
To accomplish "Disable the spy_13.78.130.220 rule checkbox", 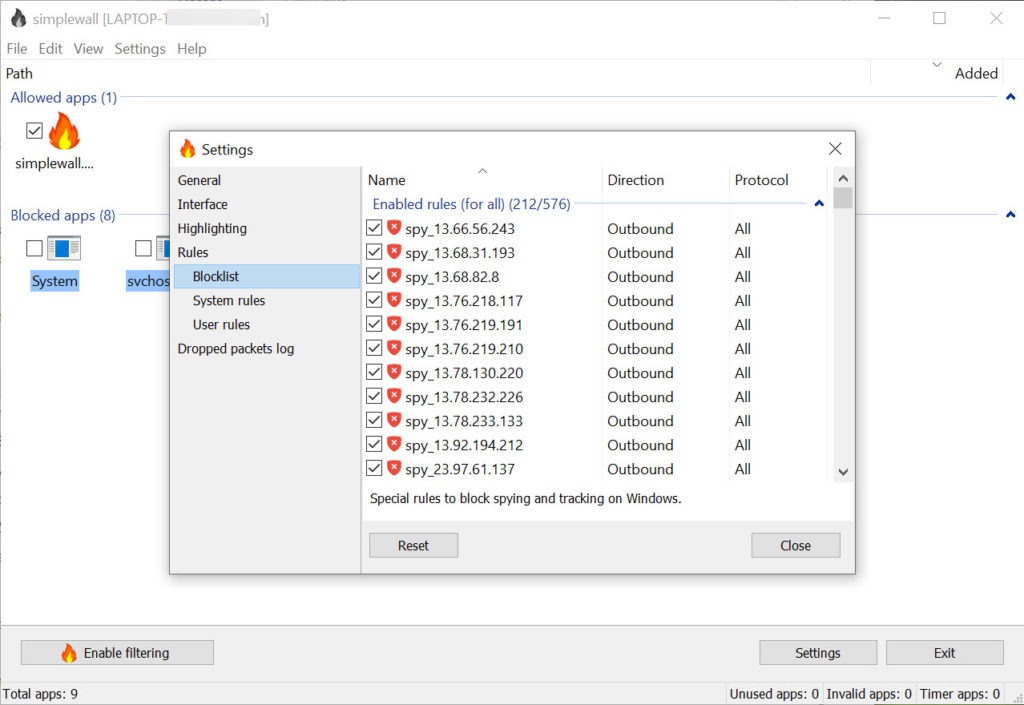I will pos(374,372).
